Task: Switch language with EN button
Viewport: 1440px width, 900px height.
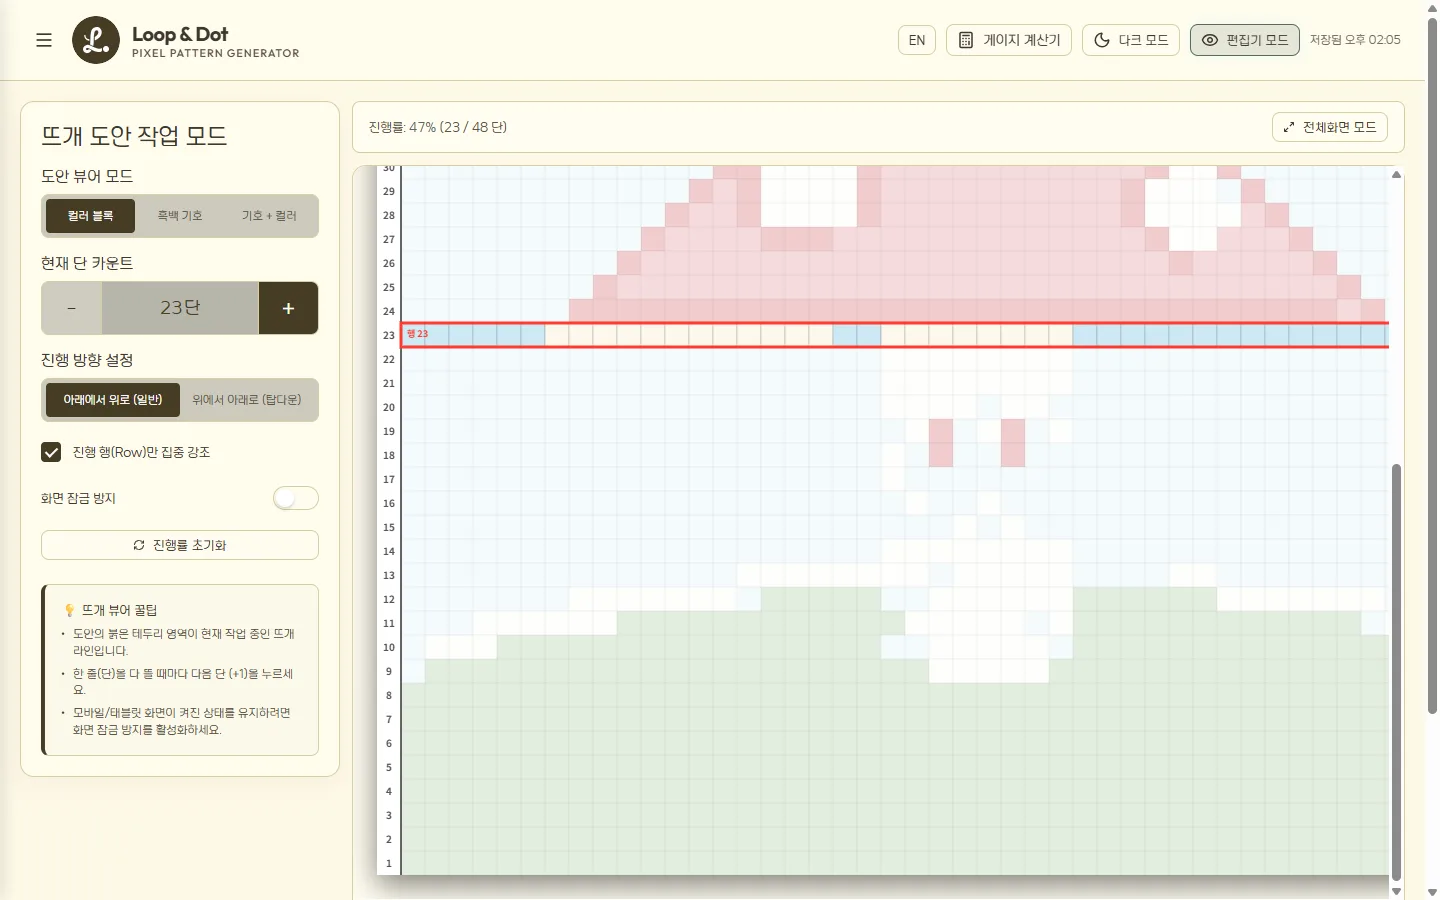Action: 917,40
